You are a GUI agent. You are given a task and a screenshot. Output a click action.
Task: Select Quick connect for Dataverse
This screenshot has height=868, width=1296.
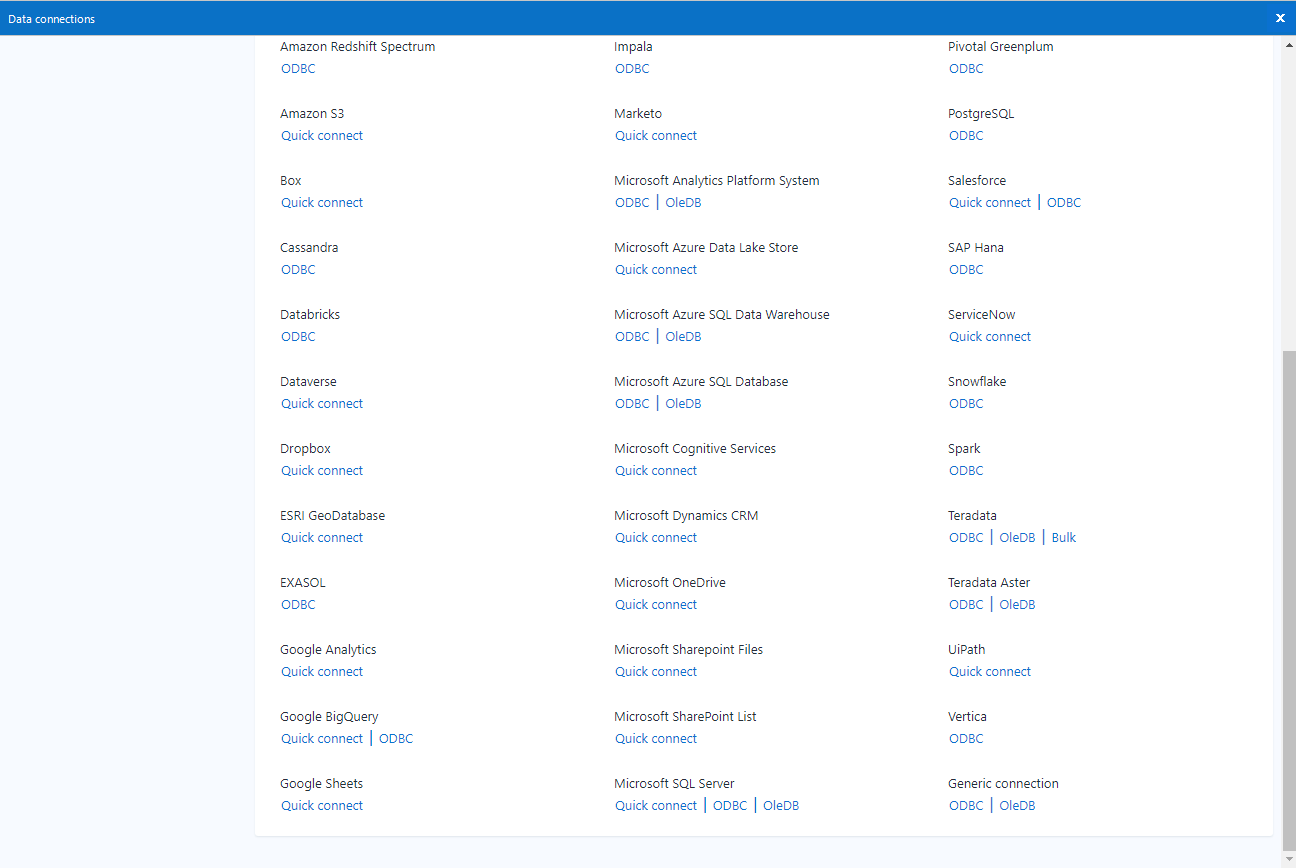322,403
